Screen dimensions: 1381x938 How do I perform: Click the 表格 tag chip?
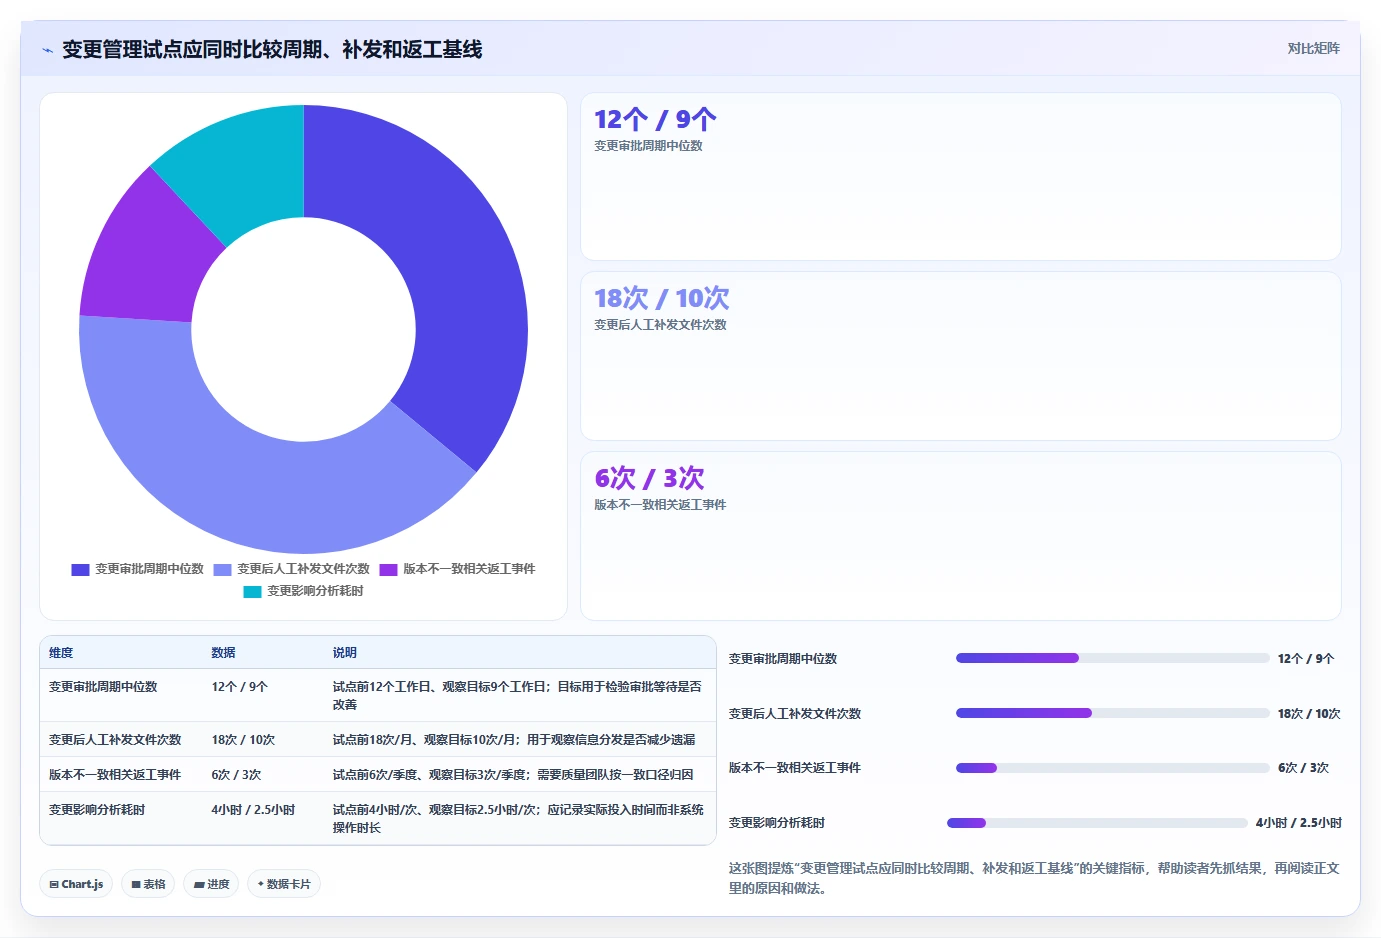point(148,884)
